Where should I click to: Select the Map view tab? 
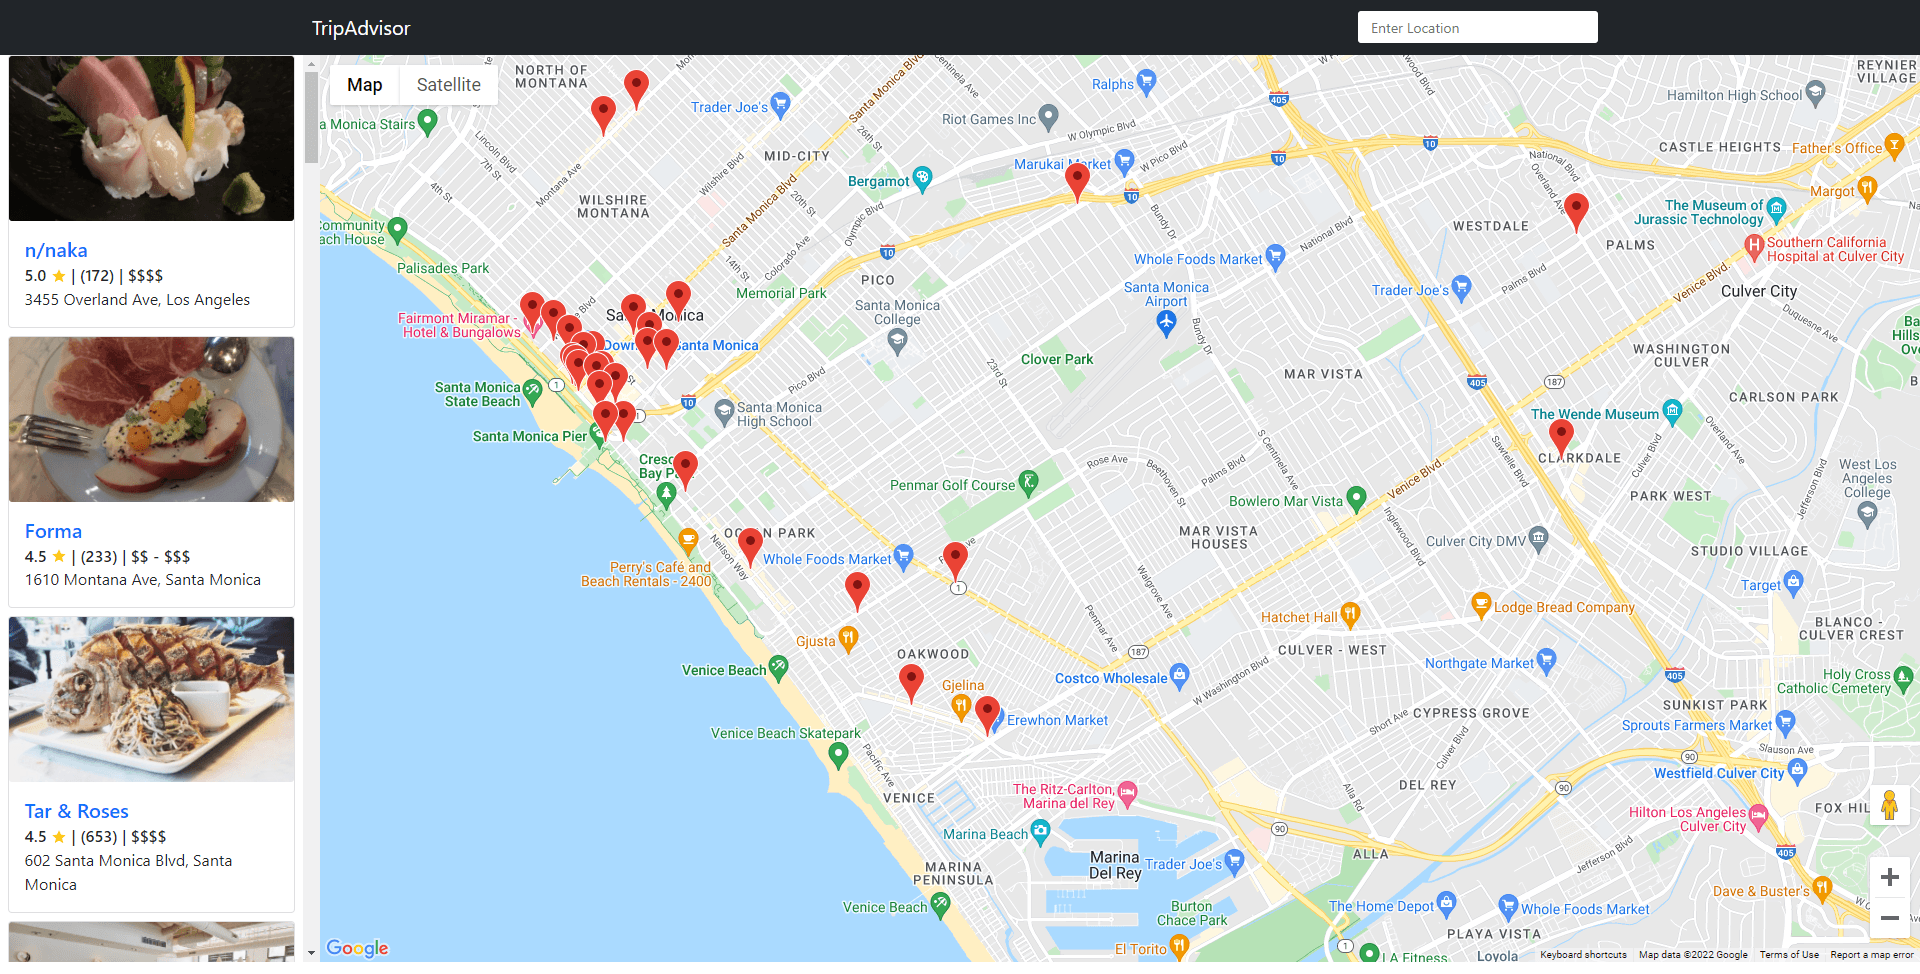pos(365,85)
